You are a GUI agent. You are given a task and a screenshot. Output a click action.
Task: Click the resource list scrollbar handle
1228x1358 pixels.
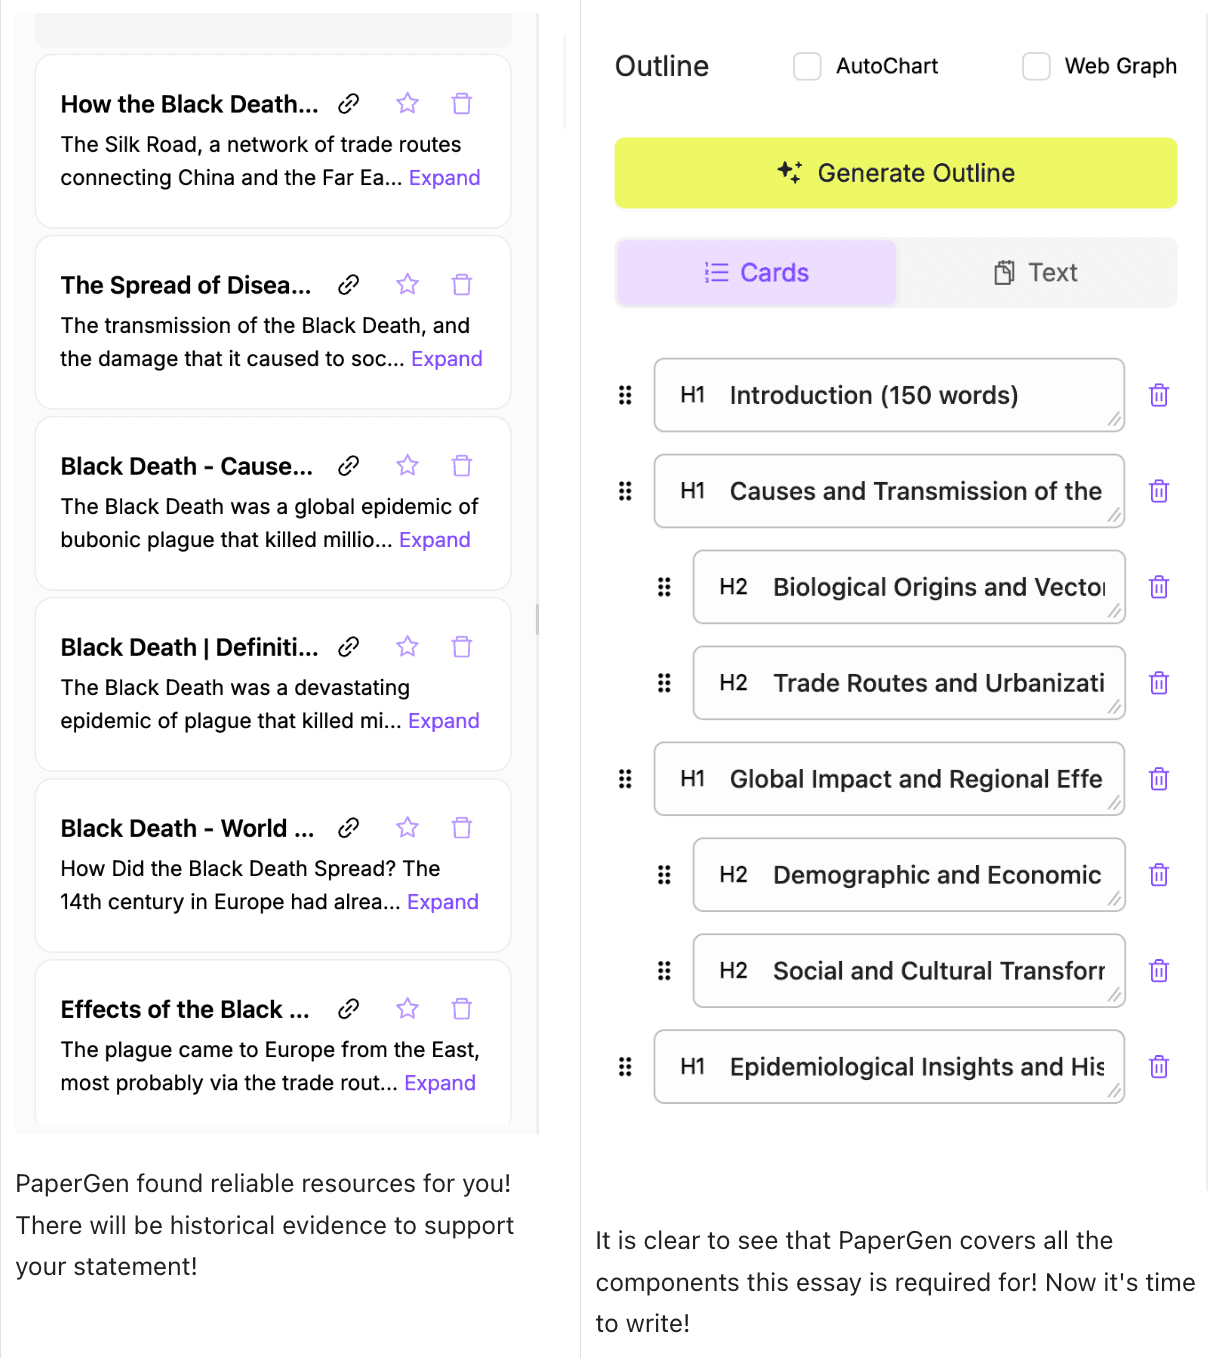coord(537,620)
